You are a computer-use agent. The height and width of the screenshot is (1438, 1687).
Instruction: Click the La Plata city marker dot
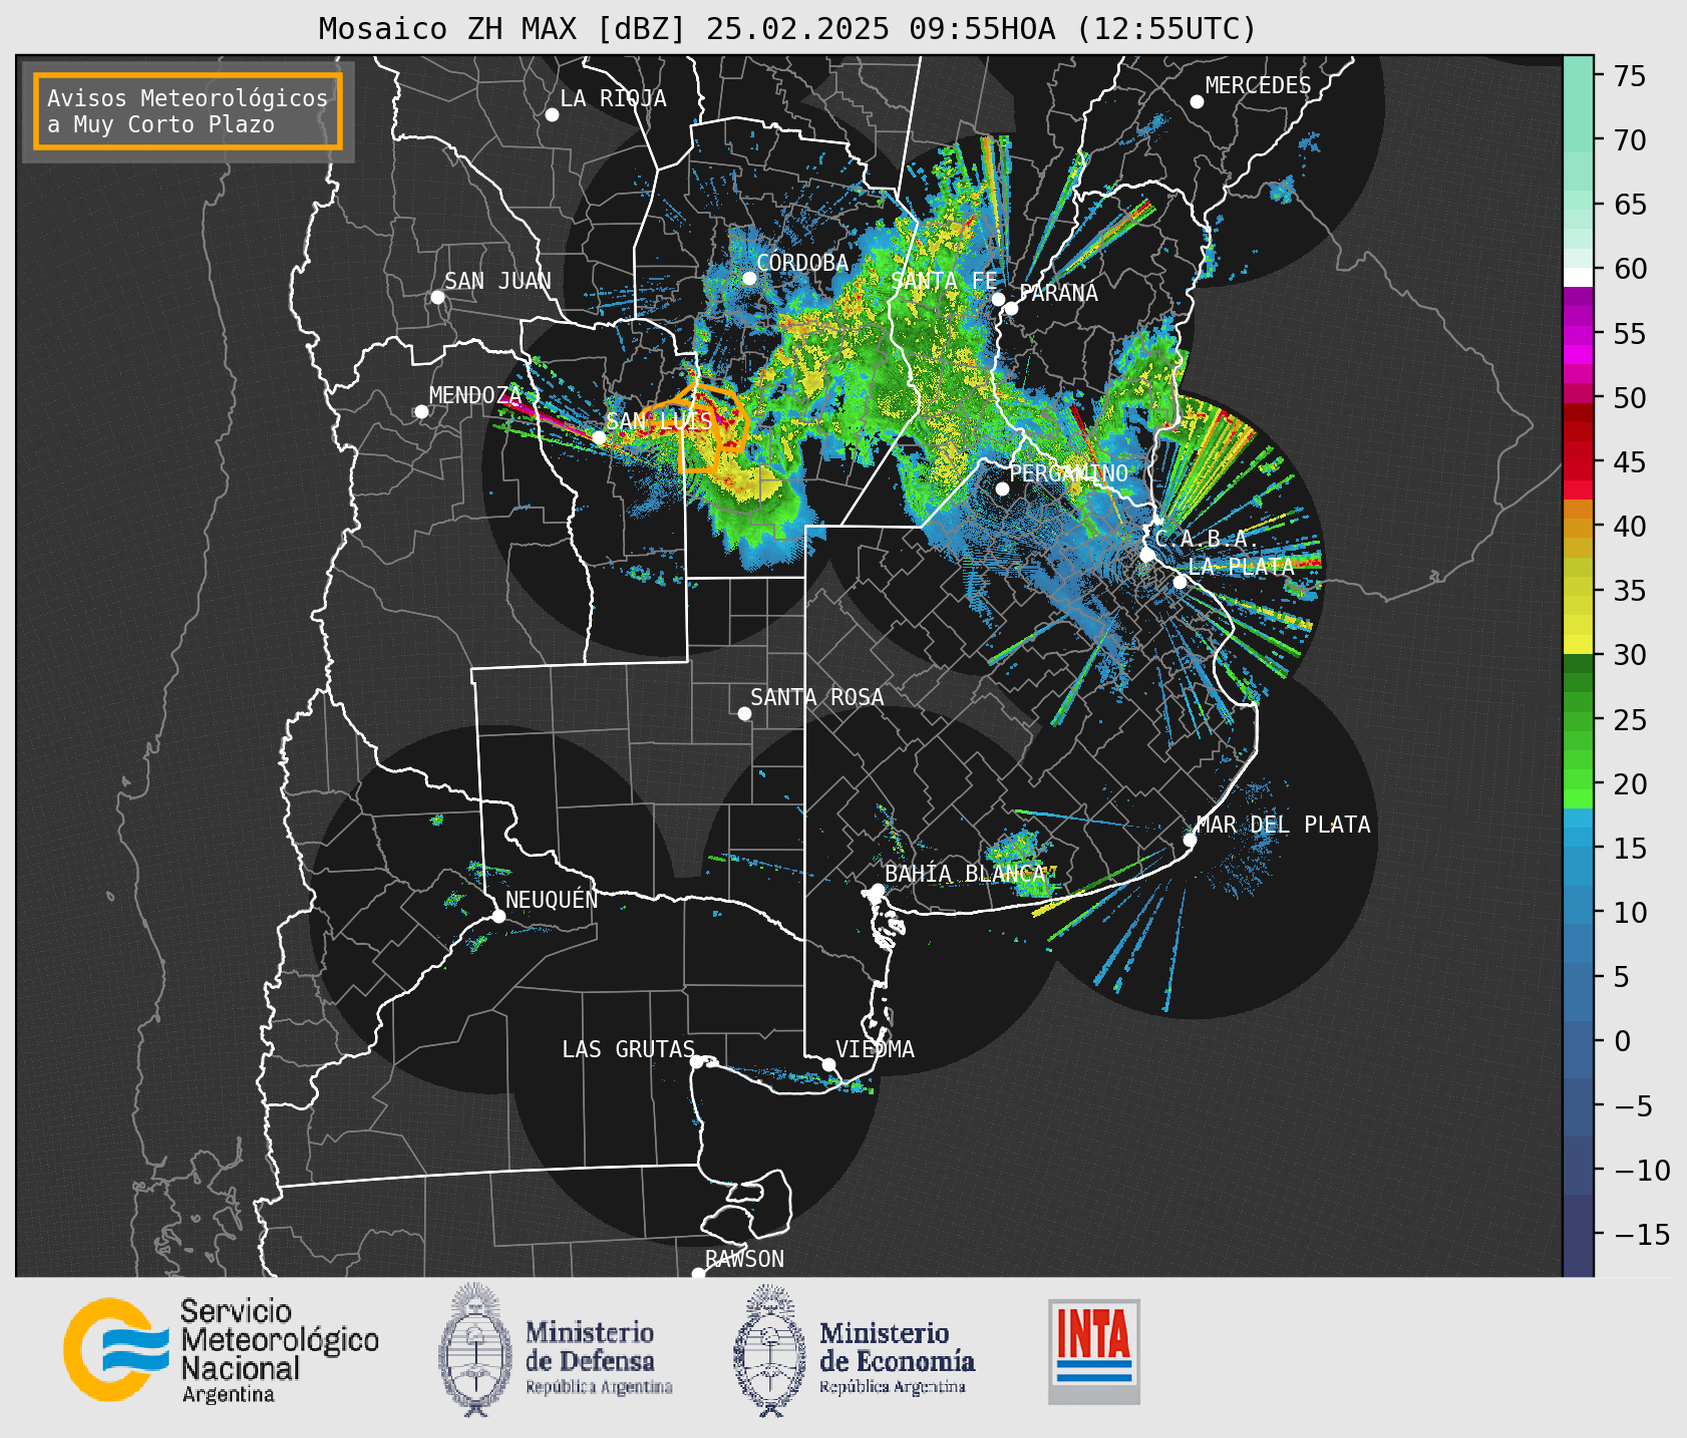(1180, 582)
